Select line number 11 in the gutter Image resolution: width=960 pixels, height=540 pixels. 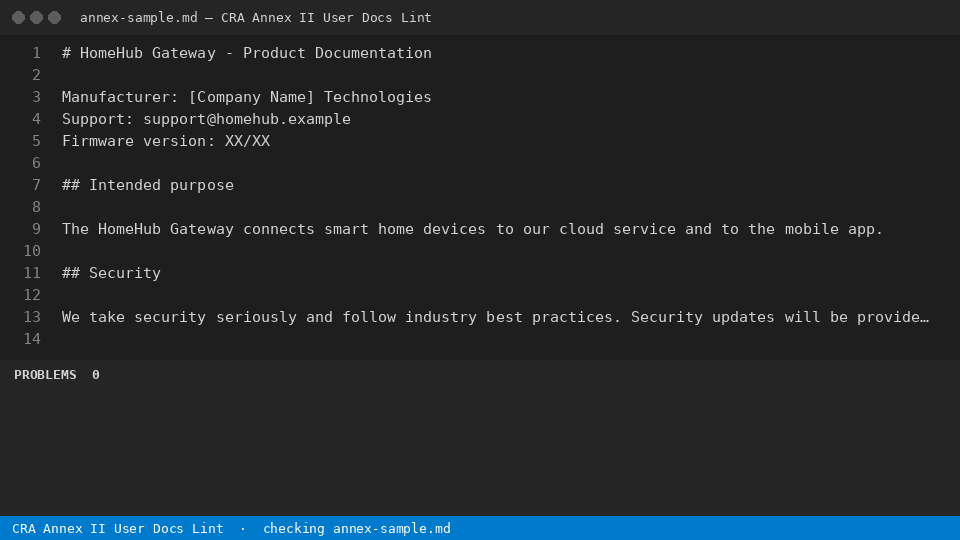point(32,274)
